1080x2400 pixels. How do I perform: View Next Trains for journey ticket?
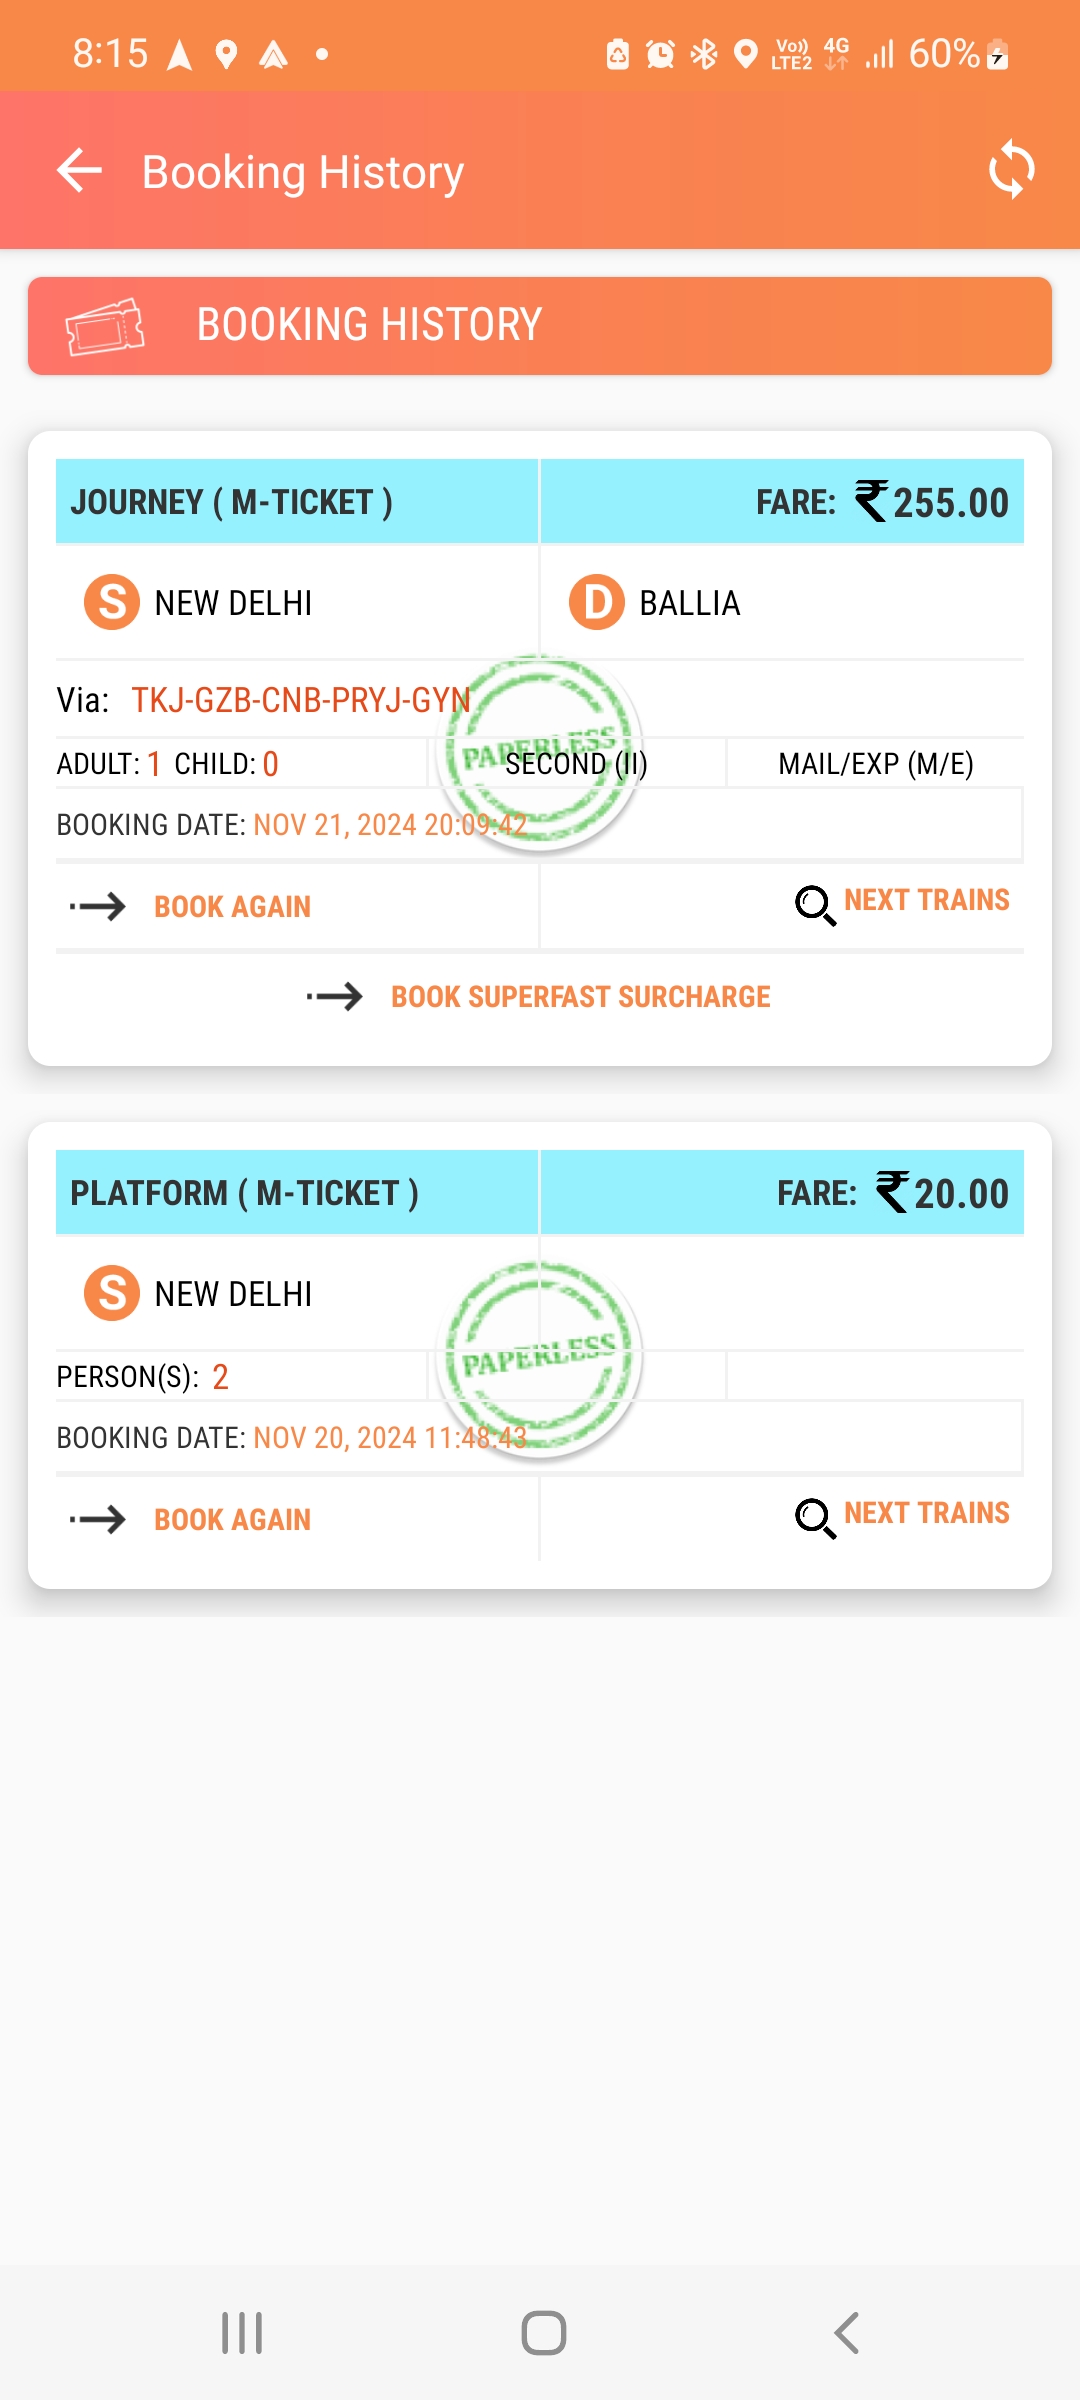click(x=927, y=900)
